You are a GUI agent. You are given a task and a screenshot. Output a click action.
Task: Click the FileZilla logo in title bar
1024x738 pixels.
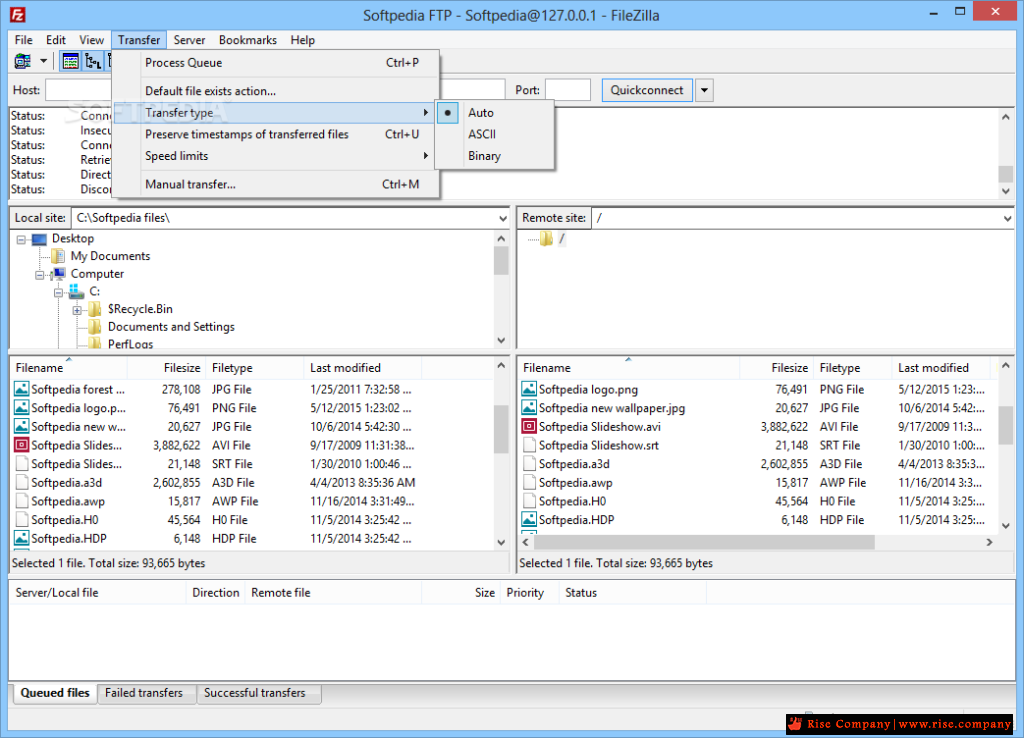coord(17,14)
